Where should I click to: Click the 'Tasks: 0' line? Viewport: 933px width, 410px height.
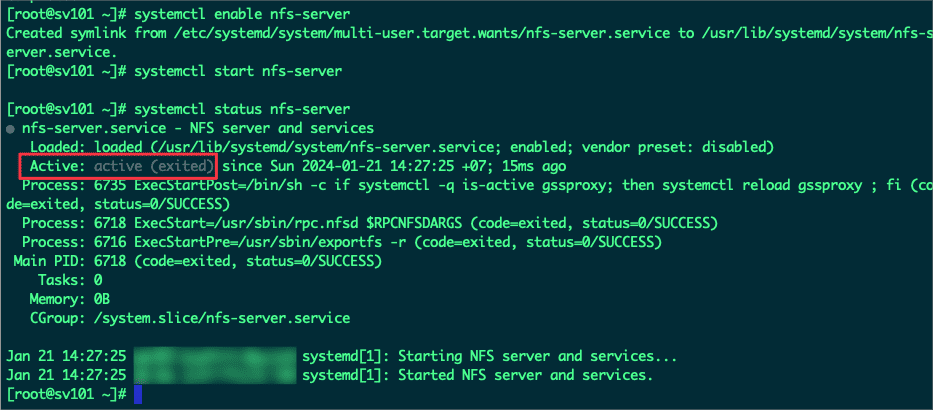70,280
